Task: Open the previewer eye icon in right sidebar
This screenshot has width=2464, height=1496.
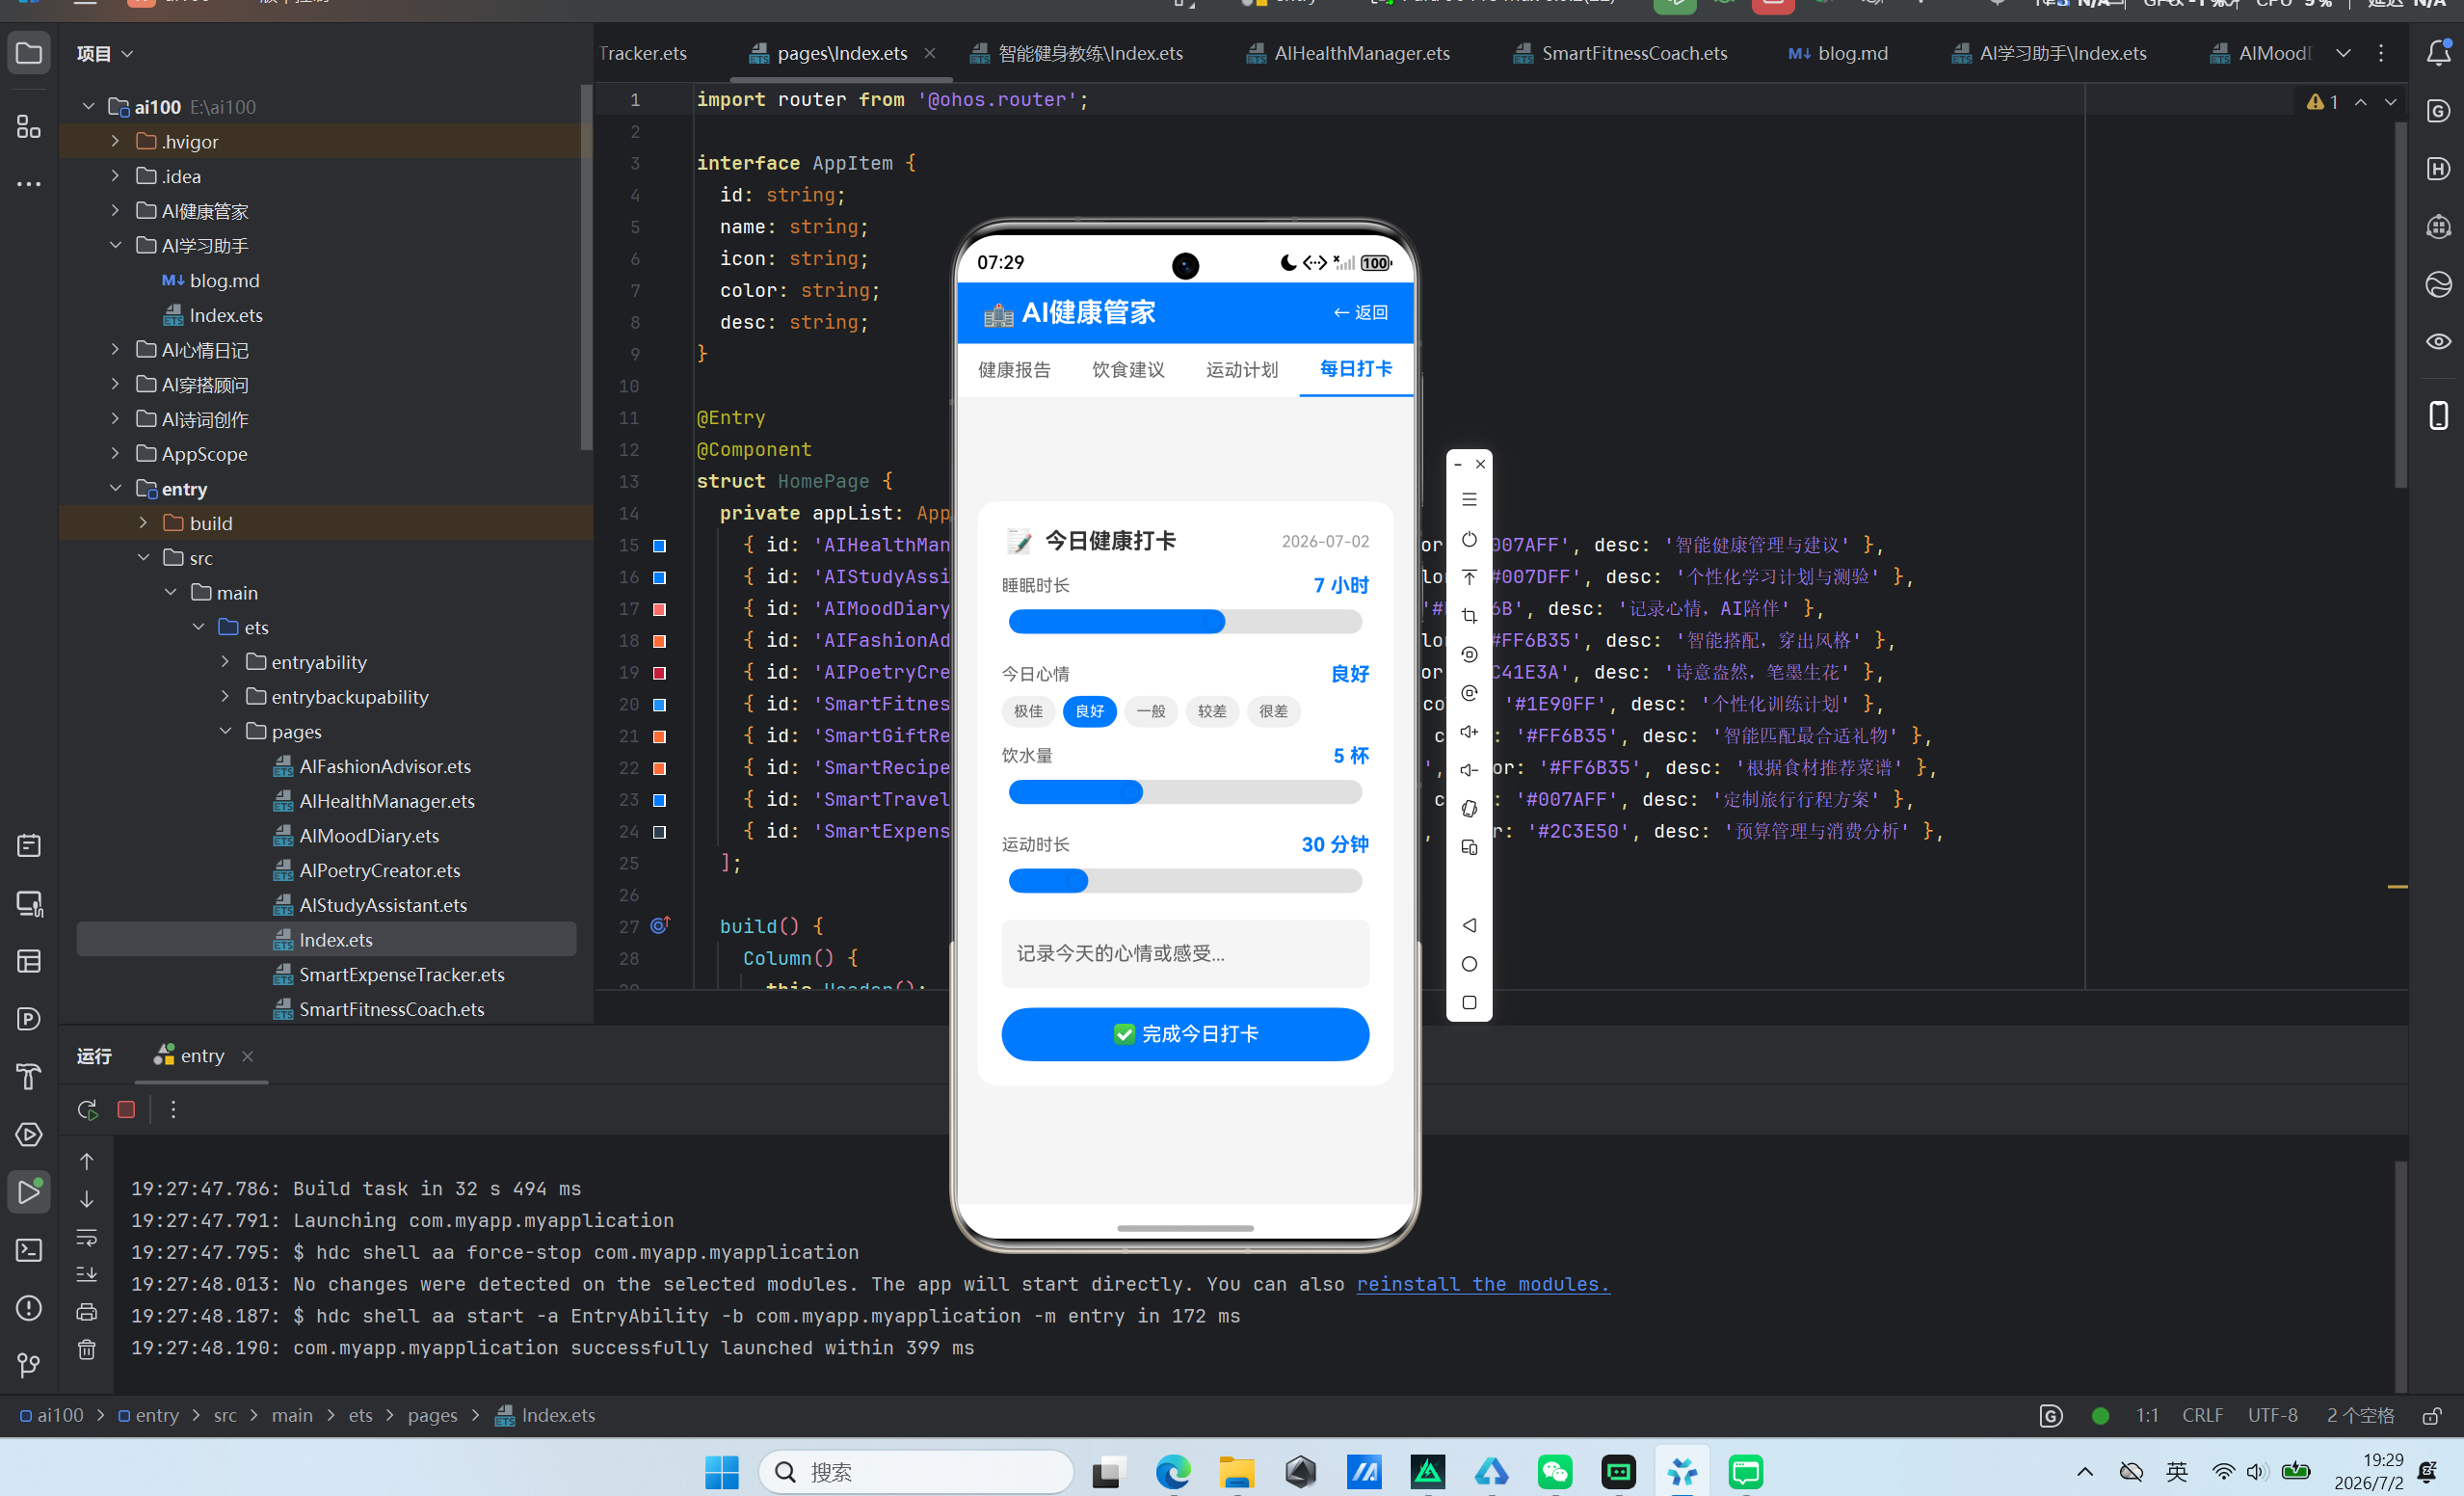Action: [x=2439, y=342]
